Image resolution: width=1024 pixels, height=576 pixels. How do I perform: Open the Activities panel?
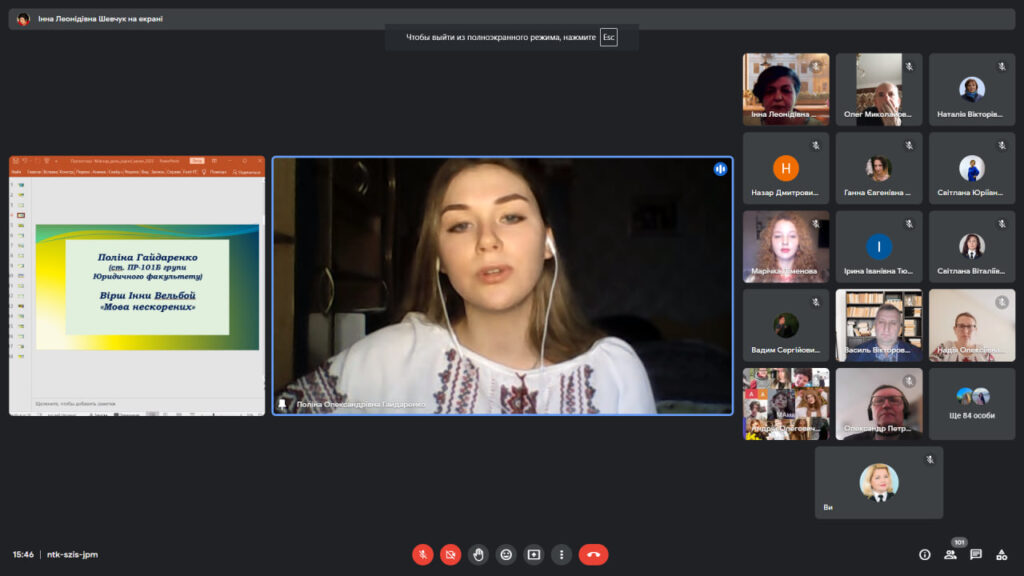click(1002, 554)
